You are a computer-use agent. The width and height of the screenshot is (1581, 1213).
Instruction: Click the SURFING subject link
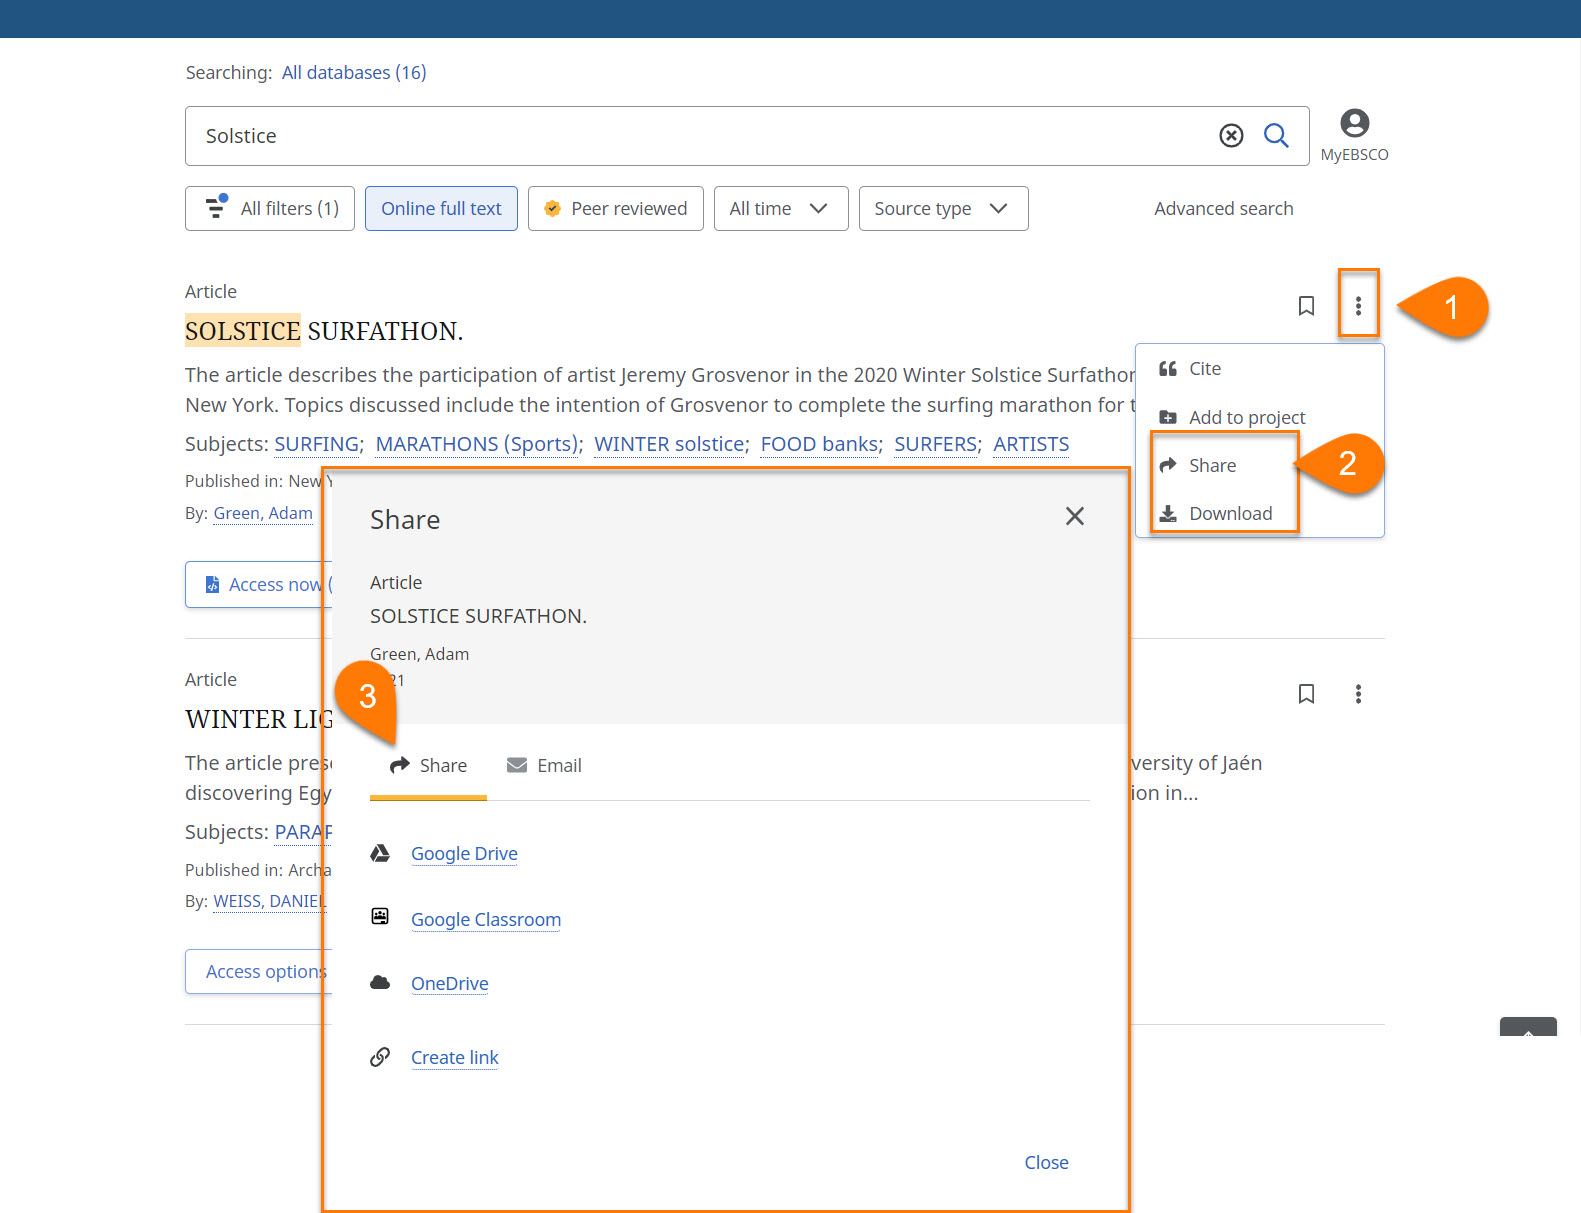click(x=317, y=444)
